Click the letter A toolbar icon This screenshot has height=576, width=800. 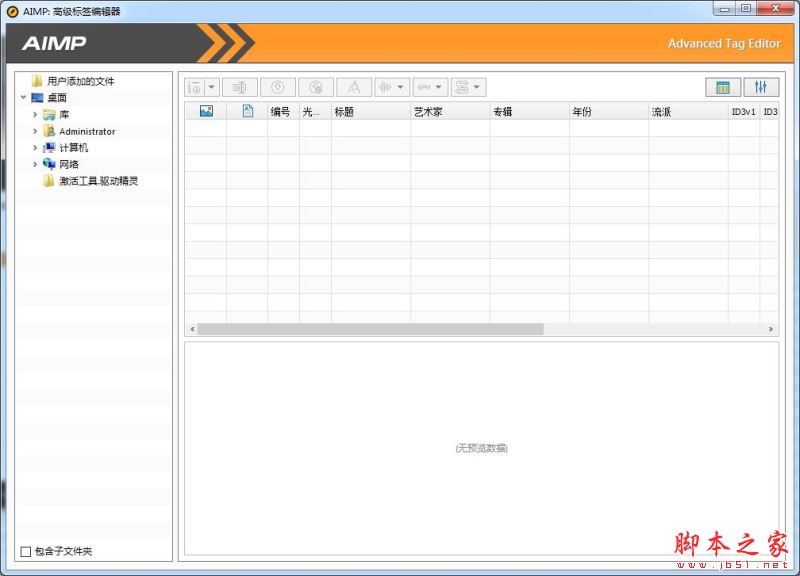pyautogui.click(x=354, y=87)
